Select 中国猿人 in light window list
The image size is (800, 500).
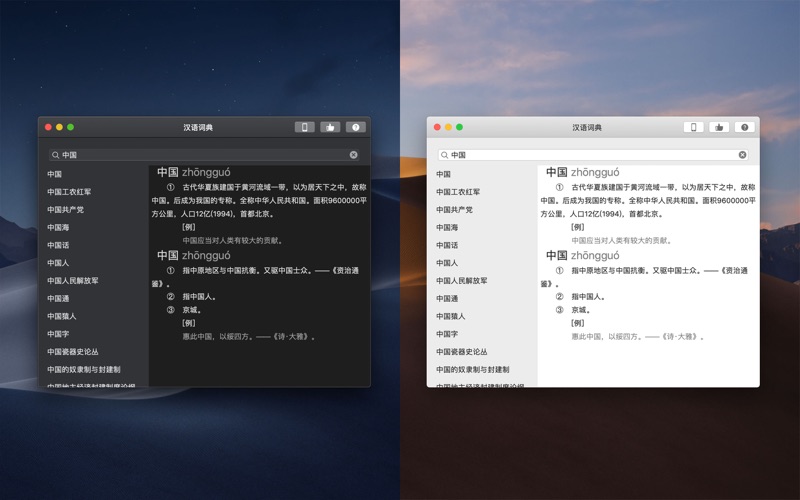451,316
